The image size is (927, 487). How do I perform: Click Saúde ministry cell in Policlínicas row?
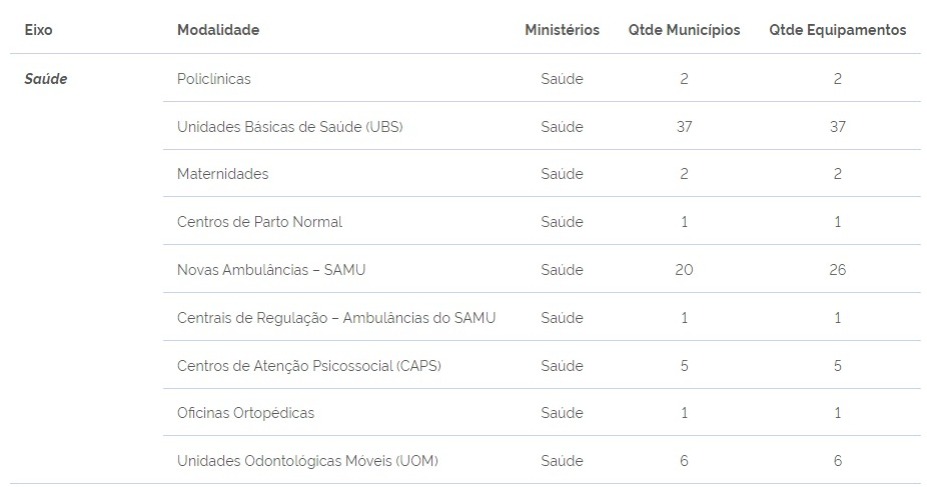(x=562, y=79)
